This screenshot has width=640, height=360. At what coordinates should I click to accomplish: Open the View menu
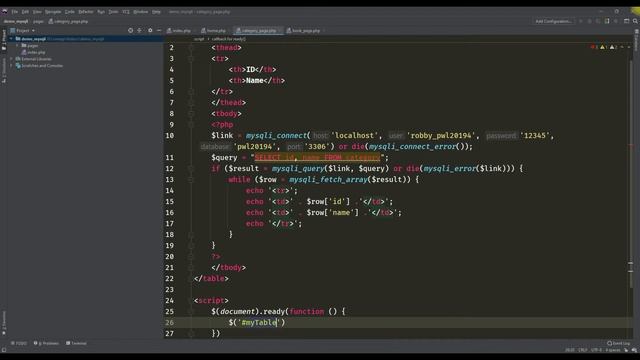coord(37,12)
